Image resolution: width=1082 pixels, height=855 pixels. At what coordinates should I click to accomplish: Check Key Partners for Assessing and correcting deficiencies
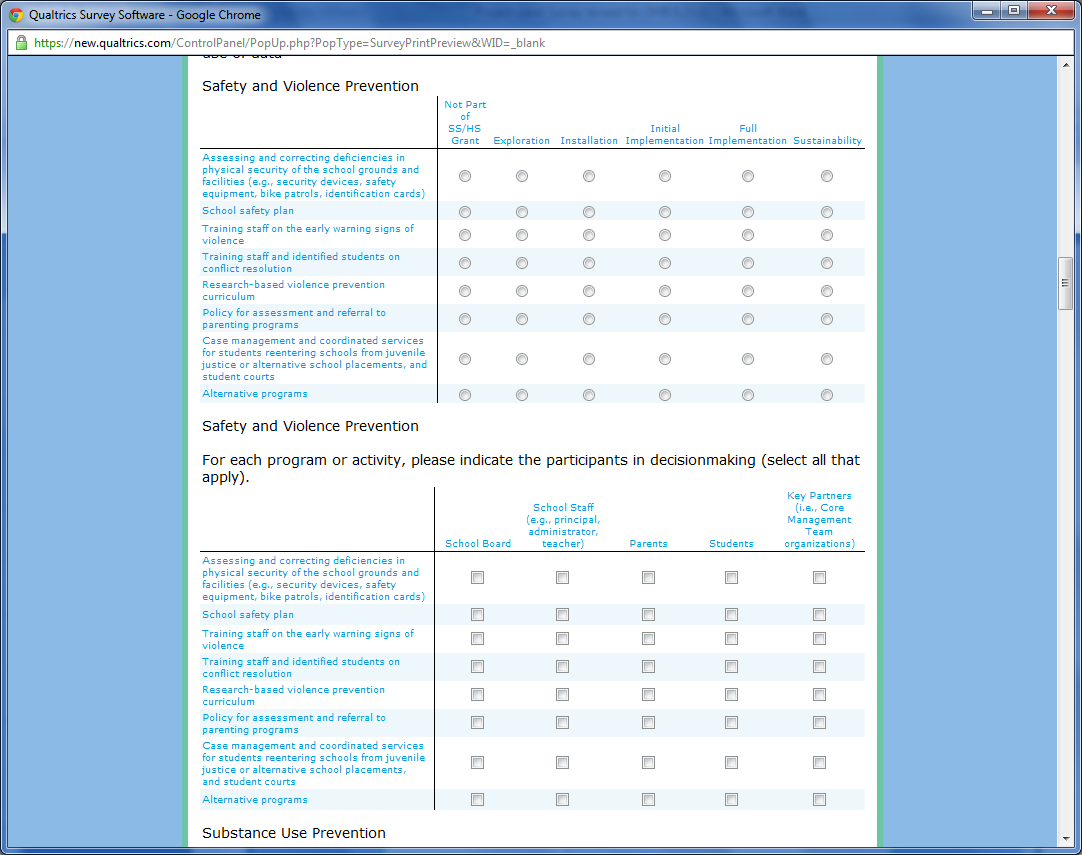pos(819,578)
